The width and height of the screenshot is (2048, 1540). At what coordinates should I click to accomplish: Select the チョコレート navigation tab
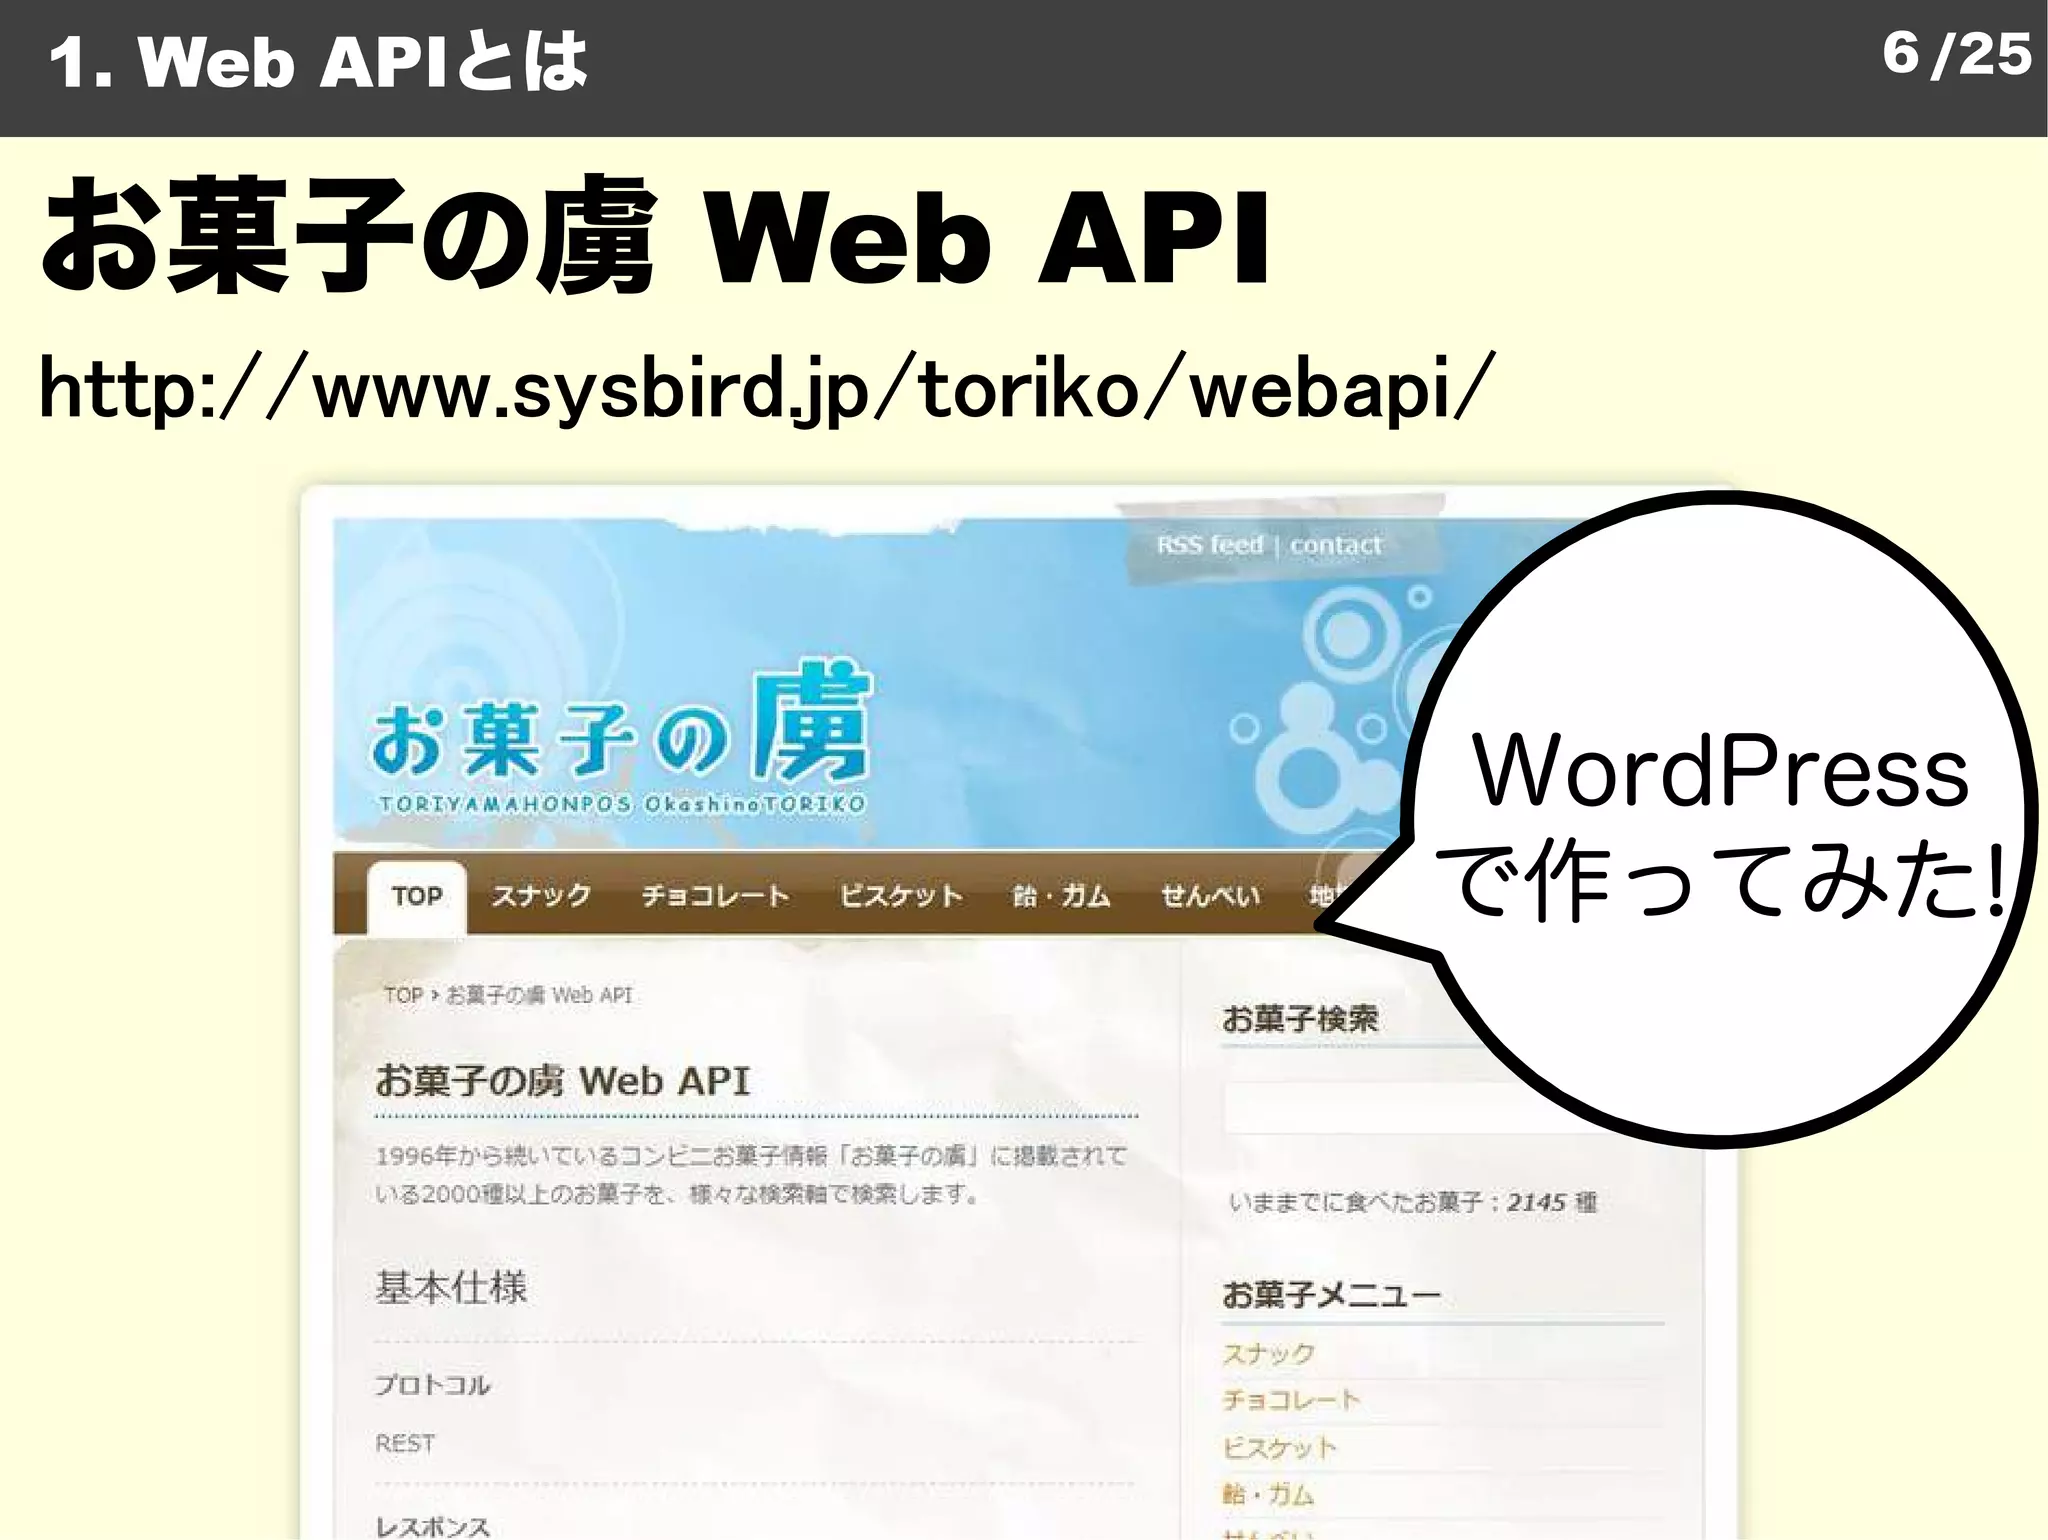[716, 896]
